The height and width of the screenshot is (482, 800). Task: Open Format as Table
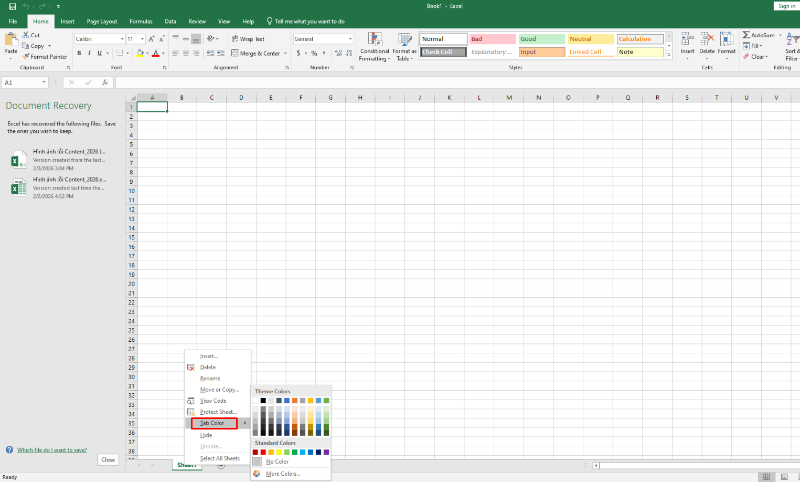coord(404,47)
